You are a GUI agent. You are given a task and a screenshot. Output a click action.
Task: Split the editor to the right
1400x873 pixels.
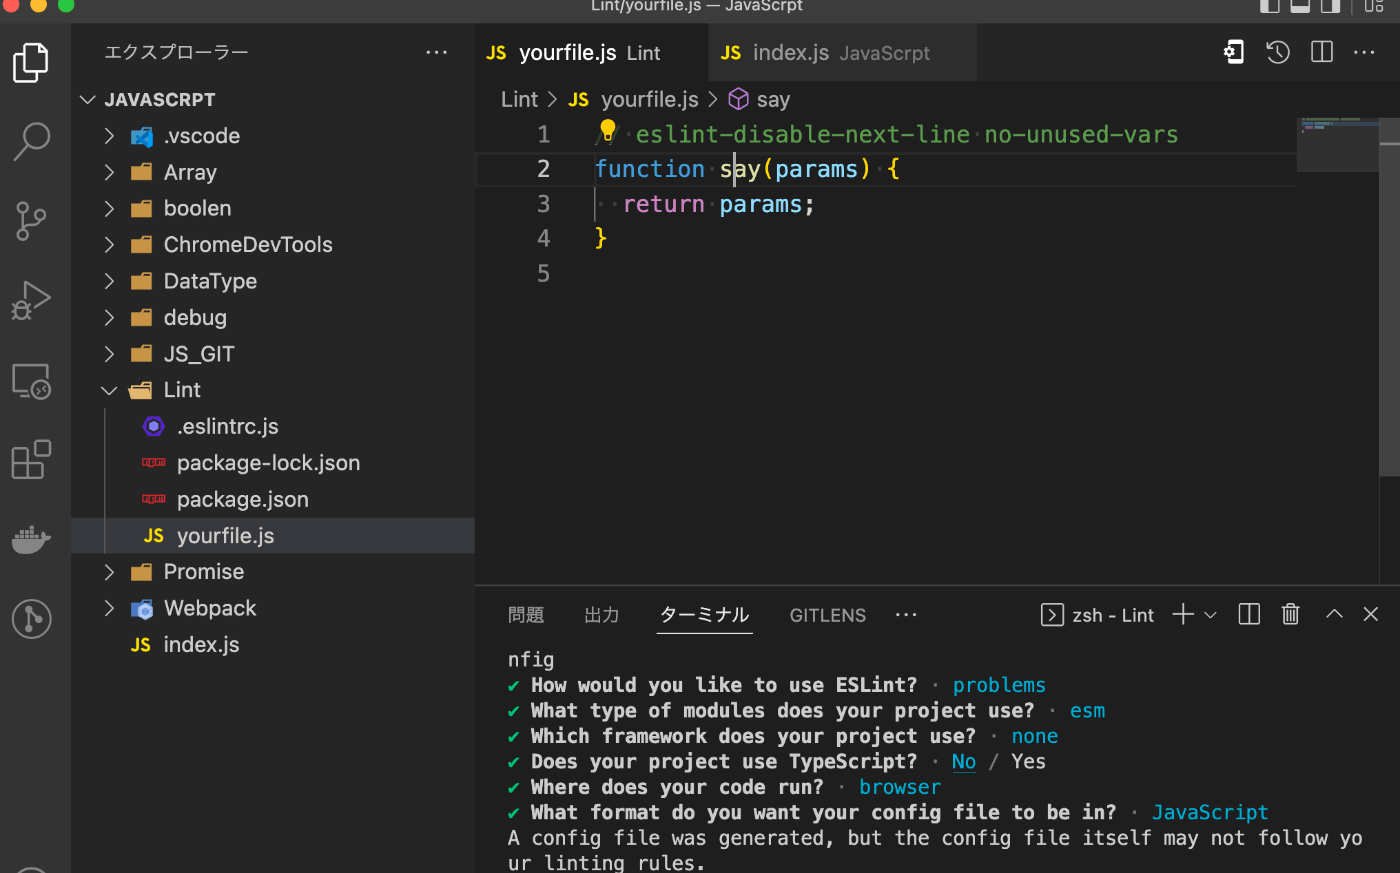coord(1322,52)
